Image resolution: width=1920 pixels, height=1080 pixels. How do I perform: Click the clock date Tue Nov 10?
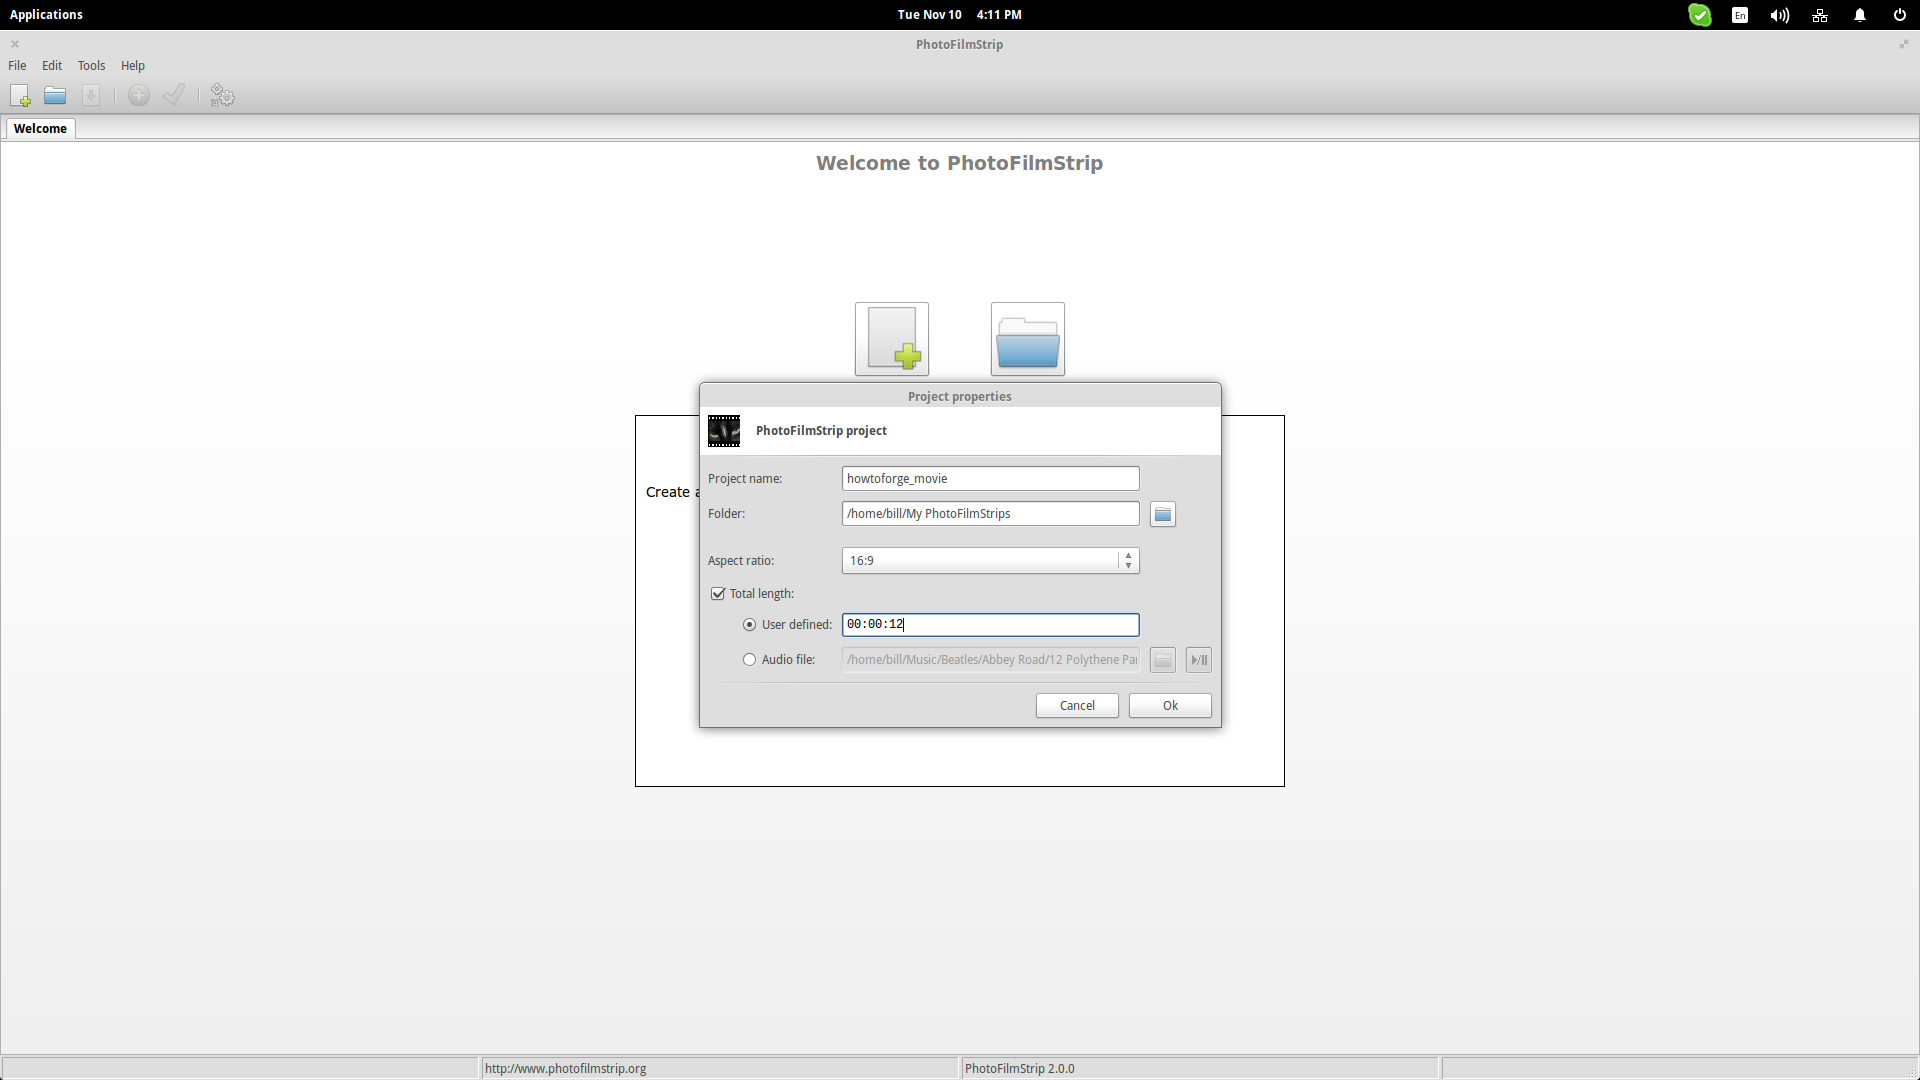pyautogui.click(x=929, y=15)
